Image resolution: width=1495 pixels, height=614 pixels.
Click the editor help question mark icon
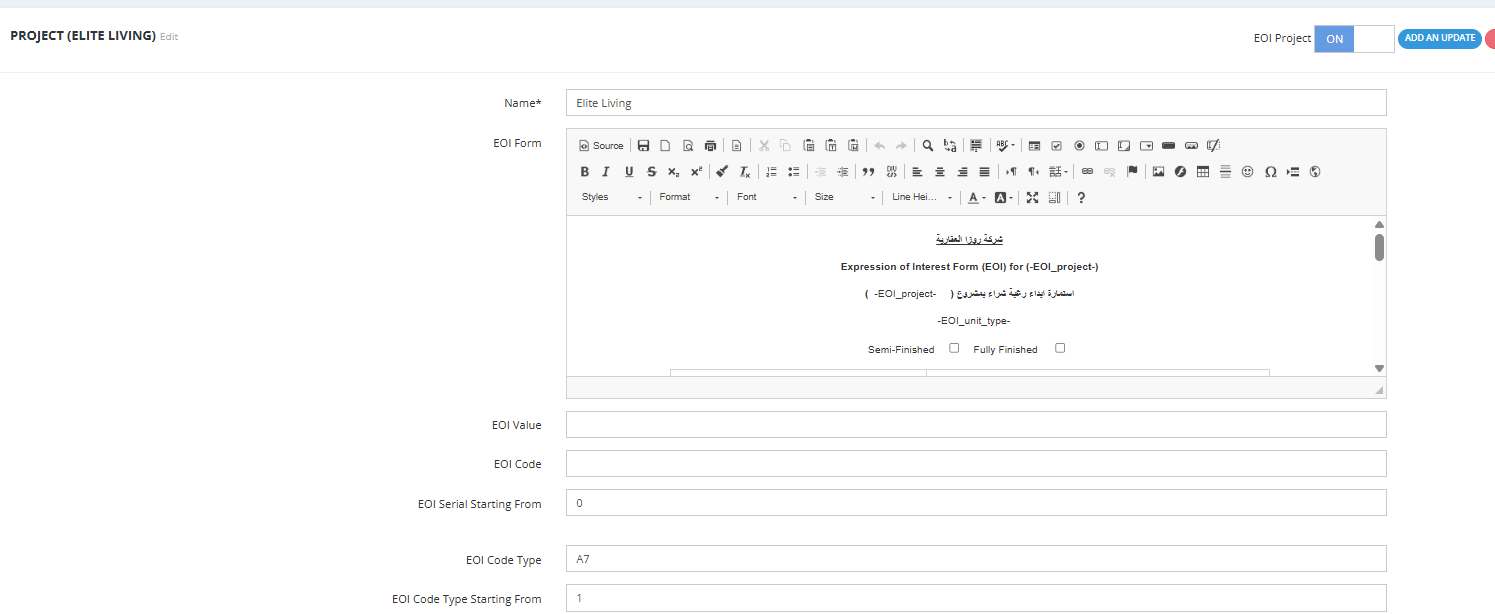point(1081,198)
